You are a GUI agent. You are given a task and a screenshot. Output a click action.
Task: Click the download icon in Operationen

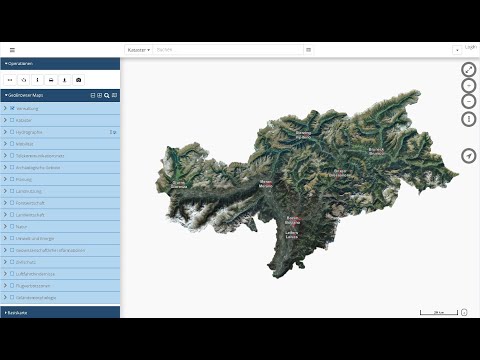(65, 80)
